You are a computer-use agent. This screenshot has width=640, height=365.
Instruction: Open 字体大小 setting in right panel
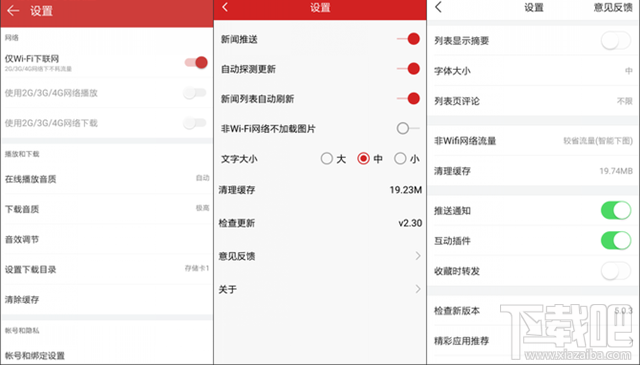tap(533, 71)
